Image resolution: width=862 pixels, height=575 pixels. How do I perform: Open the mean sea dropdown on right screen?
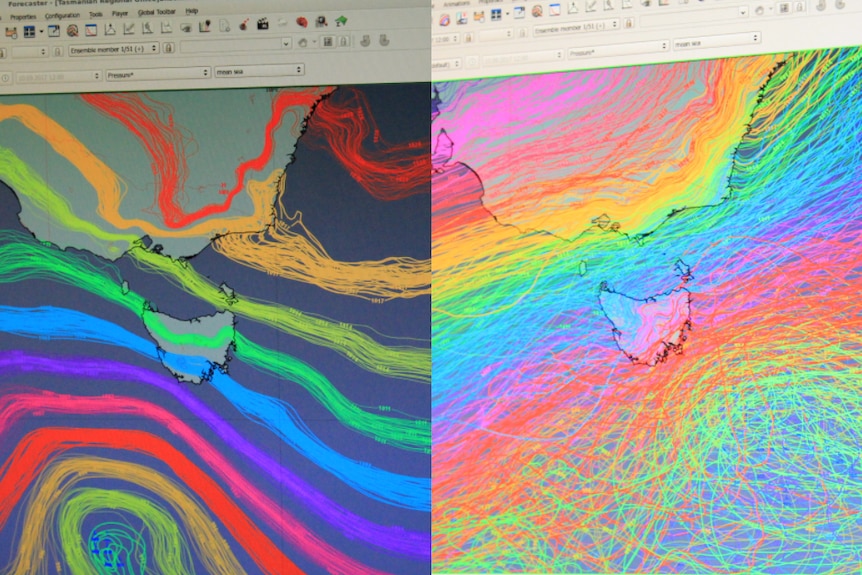pyautogui.click(x=717, y=41)
